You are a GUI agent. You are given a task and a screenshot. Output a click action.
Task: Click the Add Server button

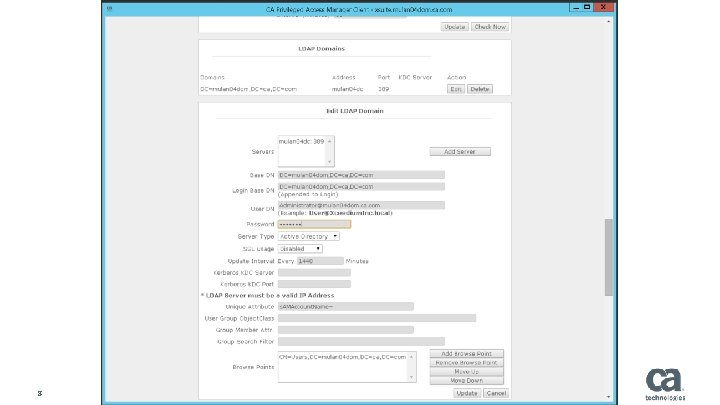[460, 152]
